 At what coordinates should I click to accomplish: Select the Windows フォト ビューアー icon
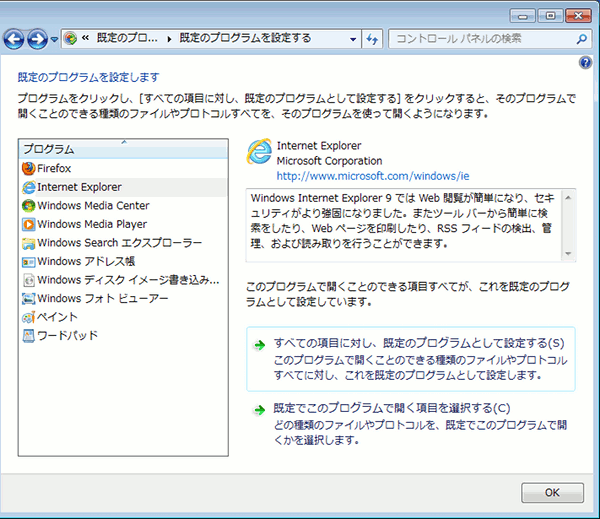28,299
